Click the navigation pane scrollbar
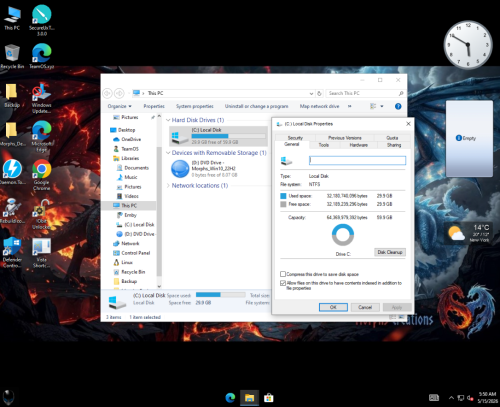Screen dimensions: 500x407 tap(159, 212)
